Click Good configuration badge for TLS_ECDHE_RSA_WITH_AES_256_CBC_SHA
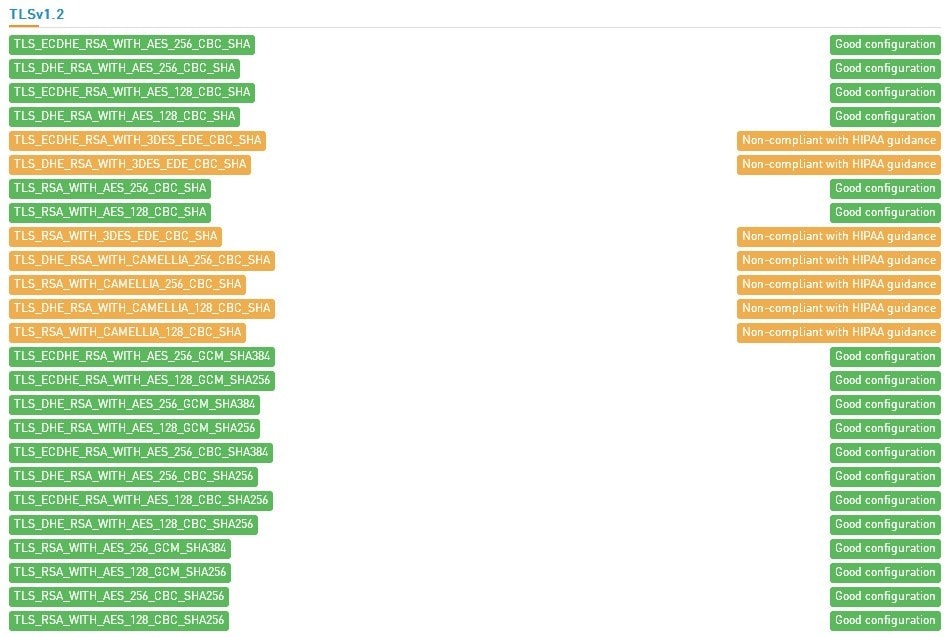This screenshot has width=949, height=637. tap(885, 44)
